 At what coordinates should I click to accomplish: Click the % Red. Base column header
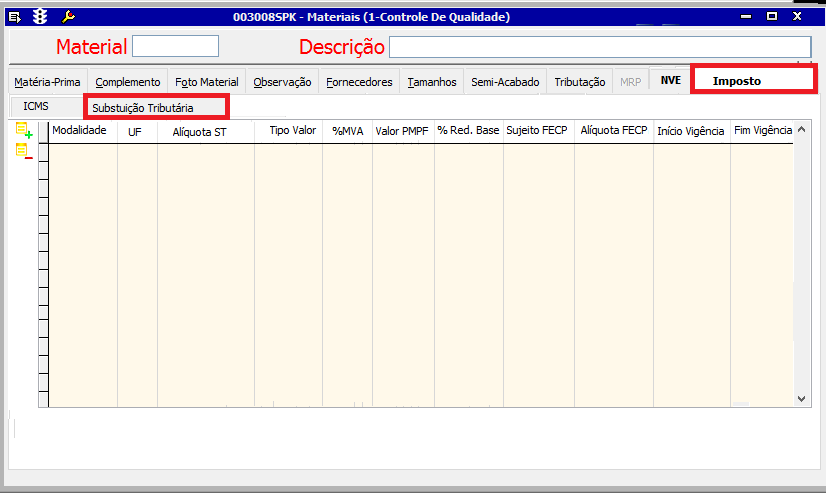[x=469, y=131]
